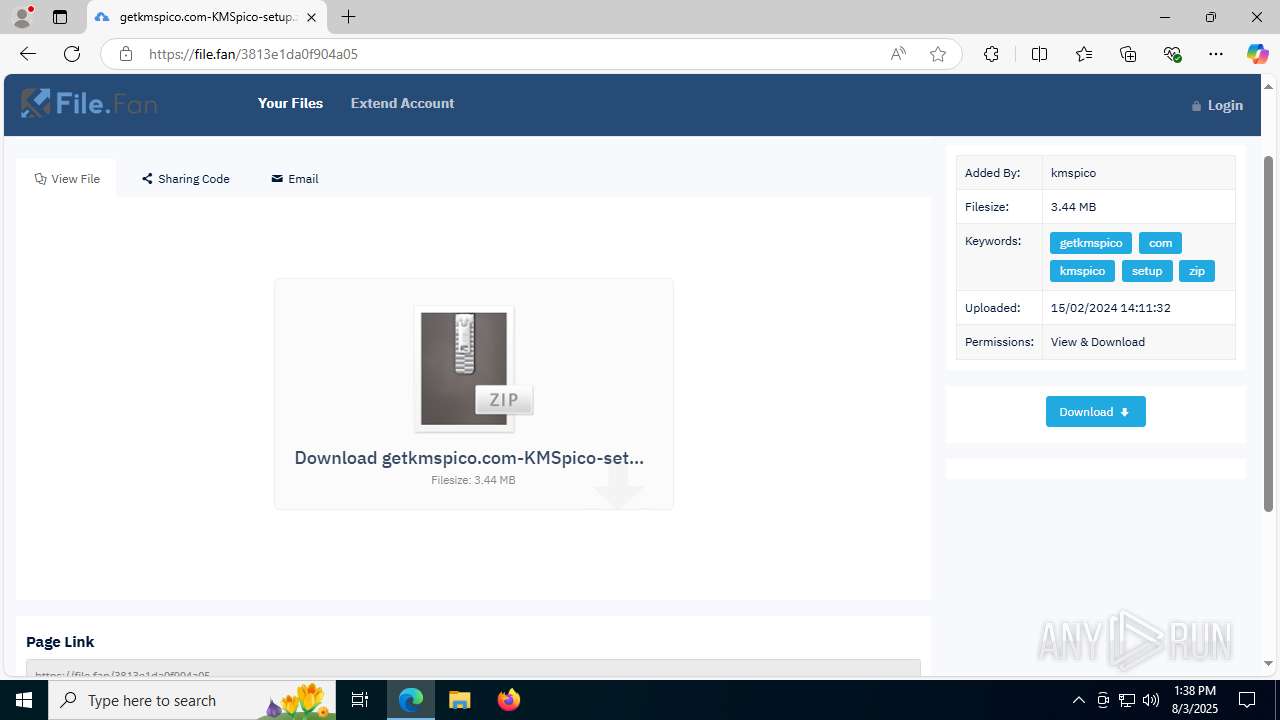This screenshot has height=720, width=1280.
Task: Open Firefox from the taskbar
Action: tap(508, 700)
